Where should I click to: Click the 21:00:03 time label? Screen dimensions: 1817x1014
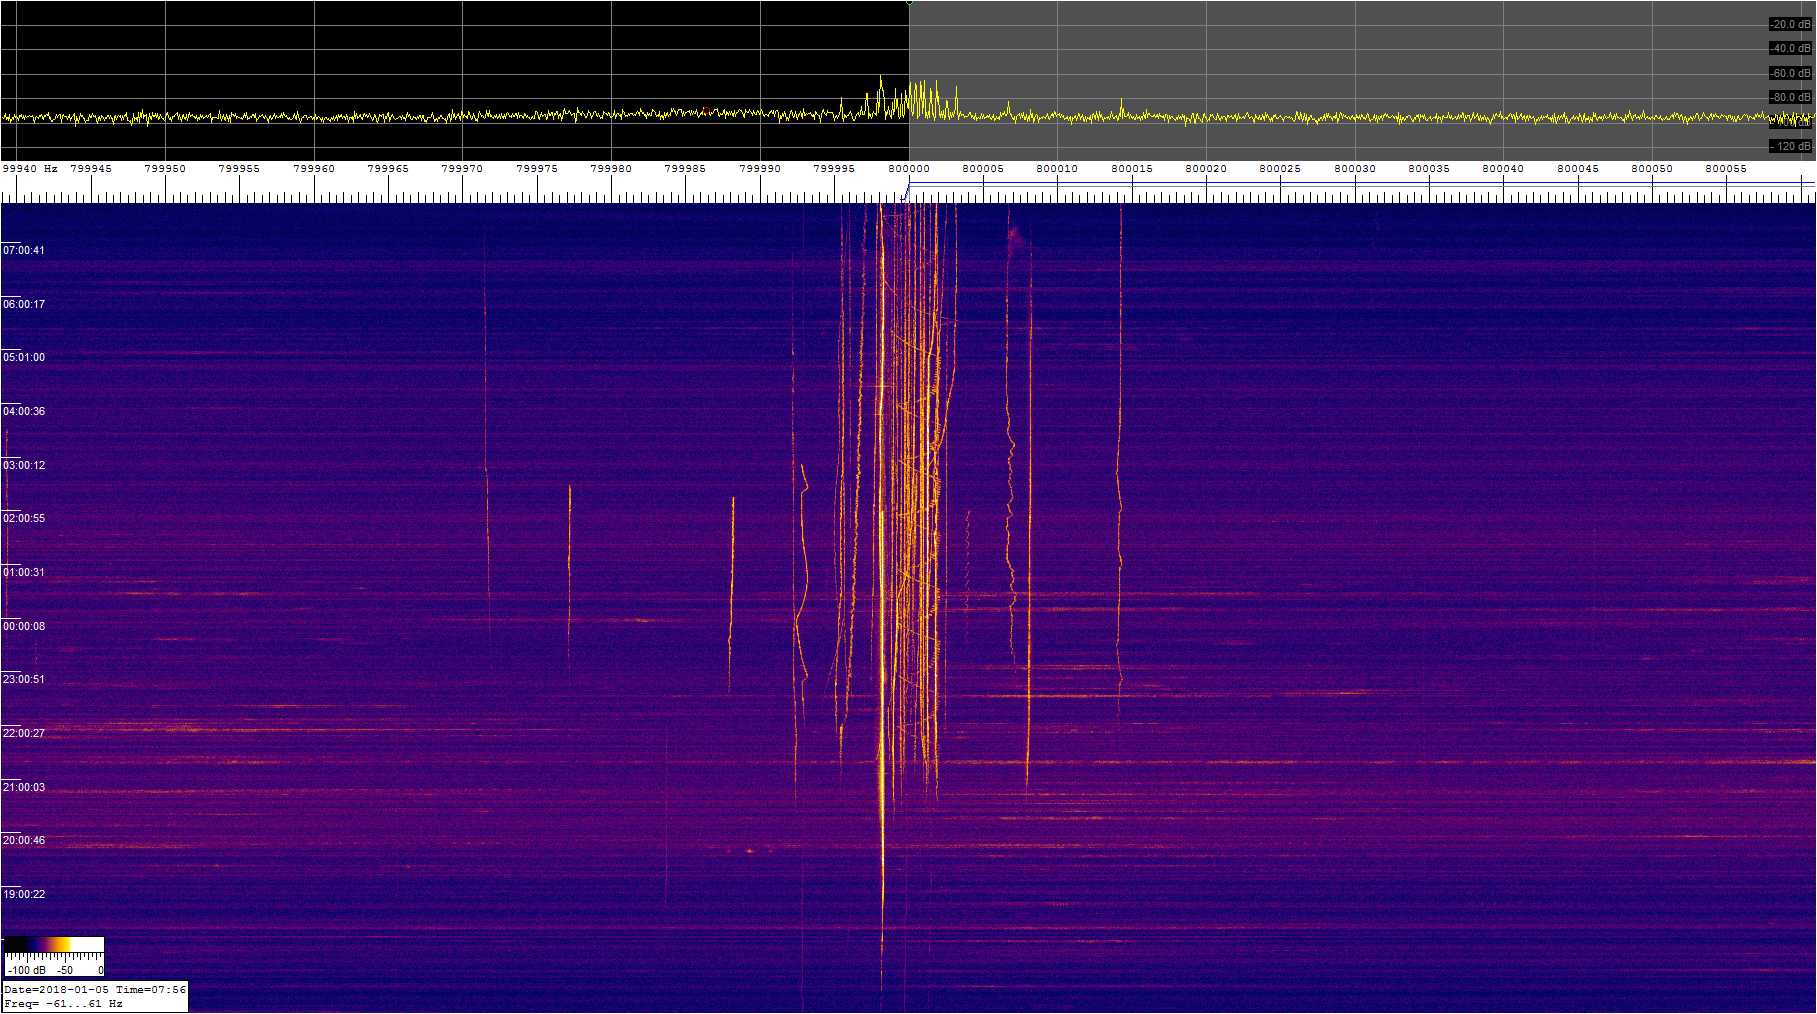click(x=24, y=787)
